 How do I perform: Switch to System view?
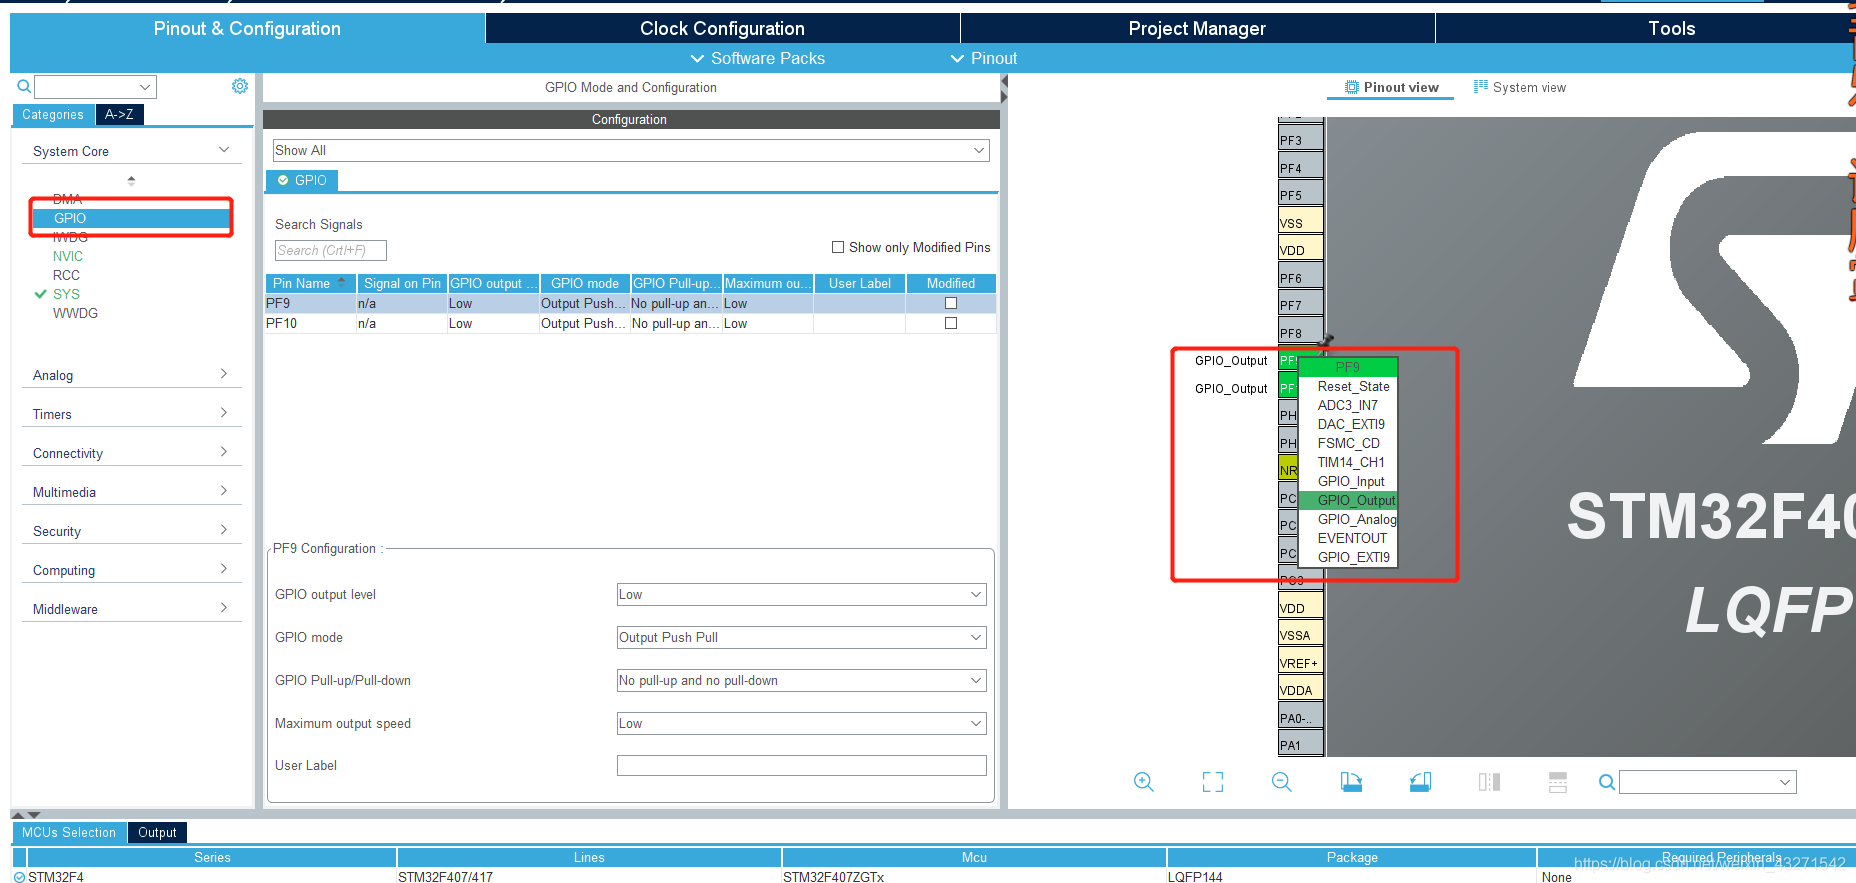click(1520, 87)
